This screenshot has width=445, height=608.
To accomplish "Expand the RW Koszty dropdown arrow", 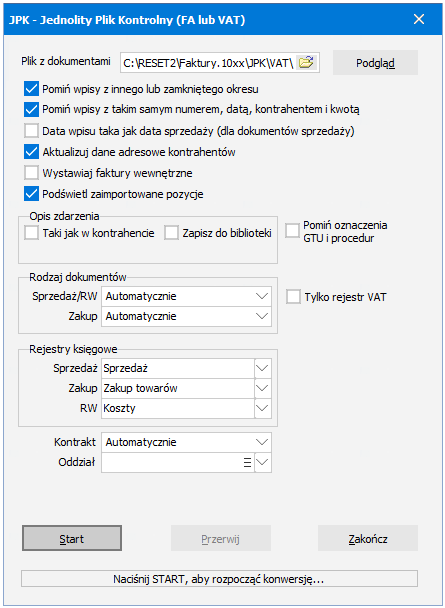I will [x=263, y=408].
